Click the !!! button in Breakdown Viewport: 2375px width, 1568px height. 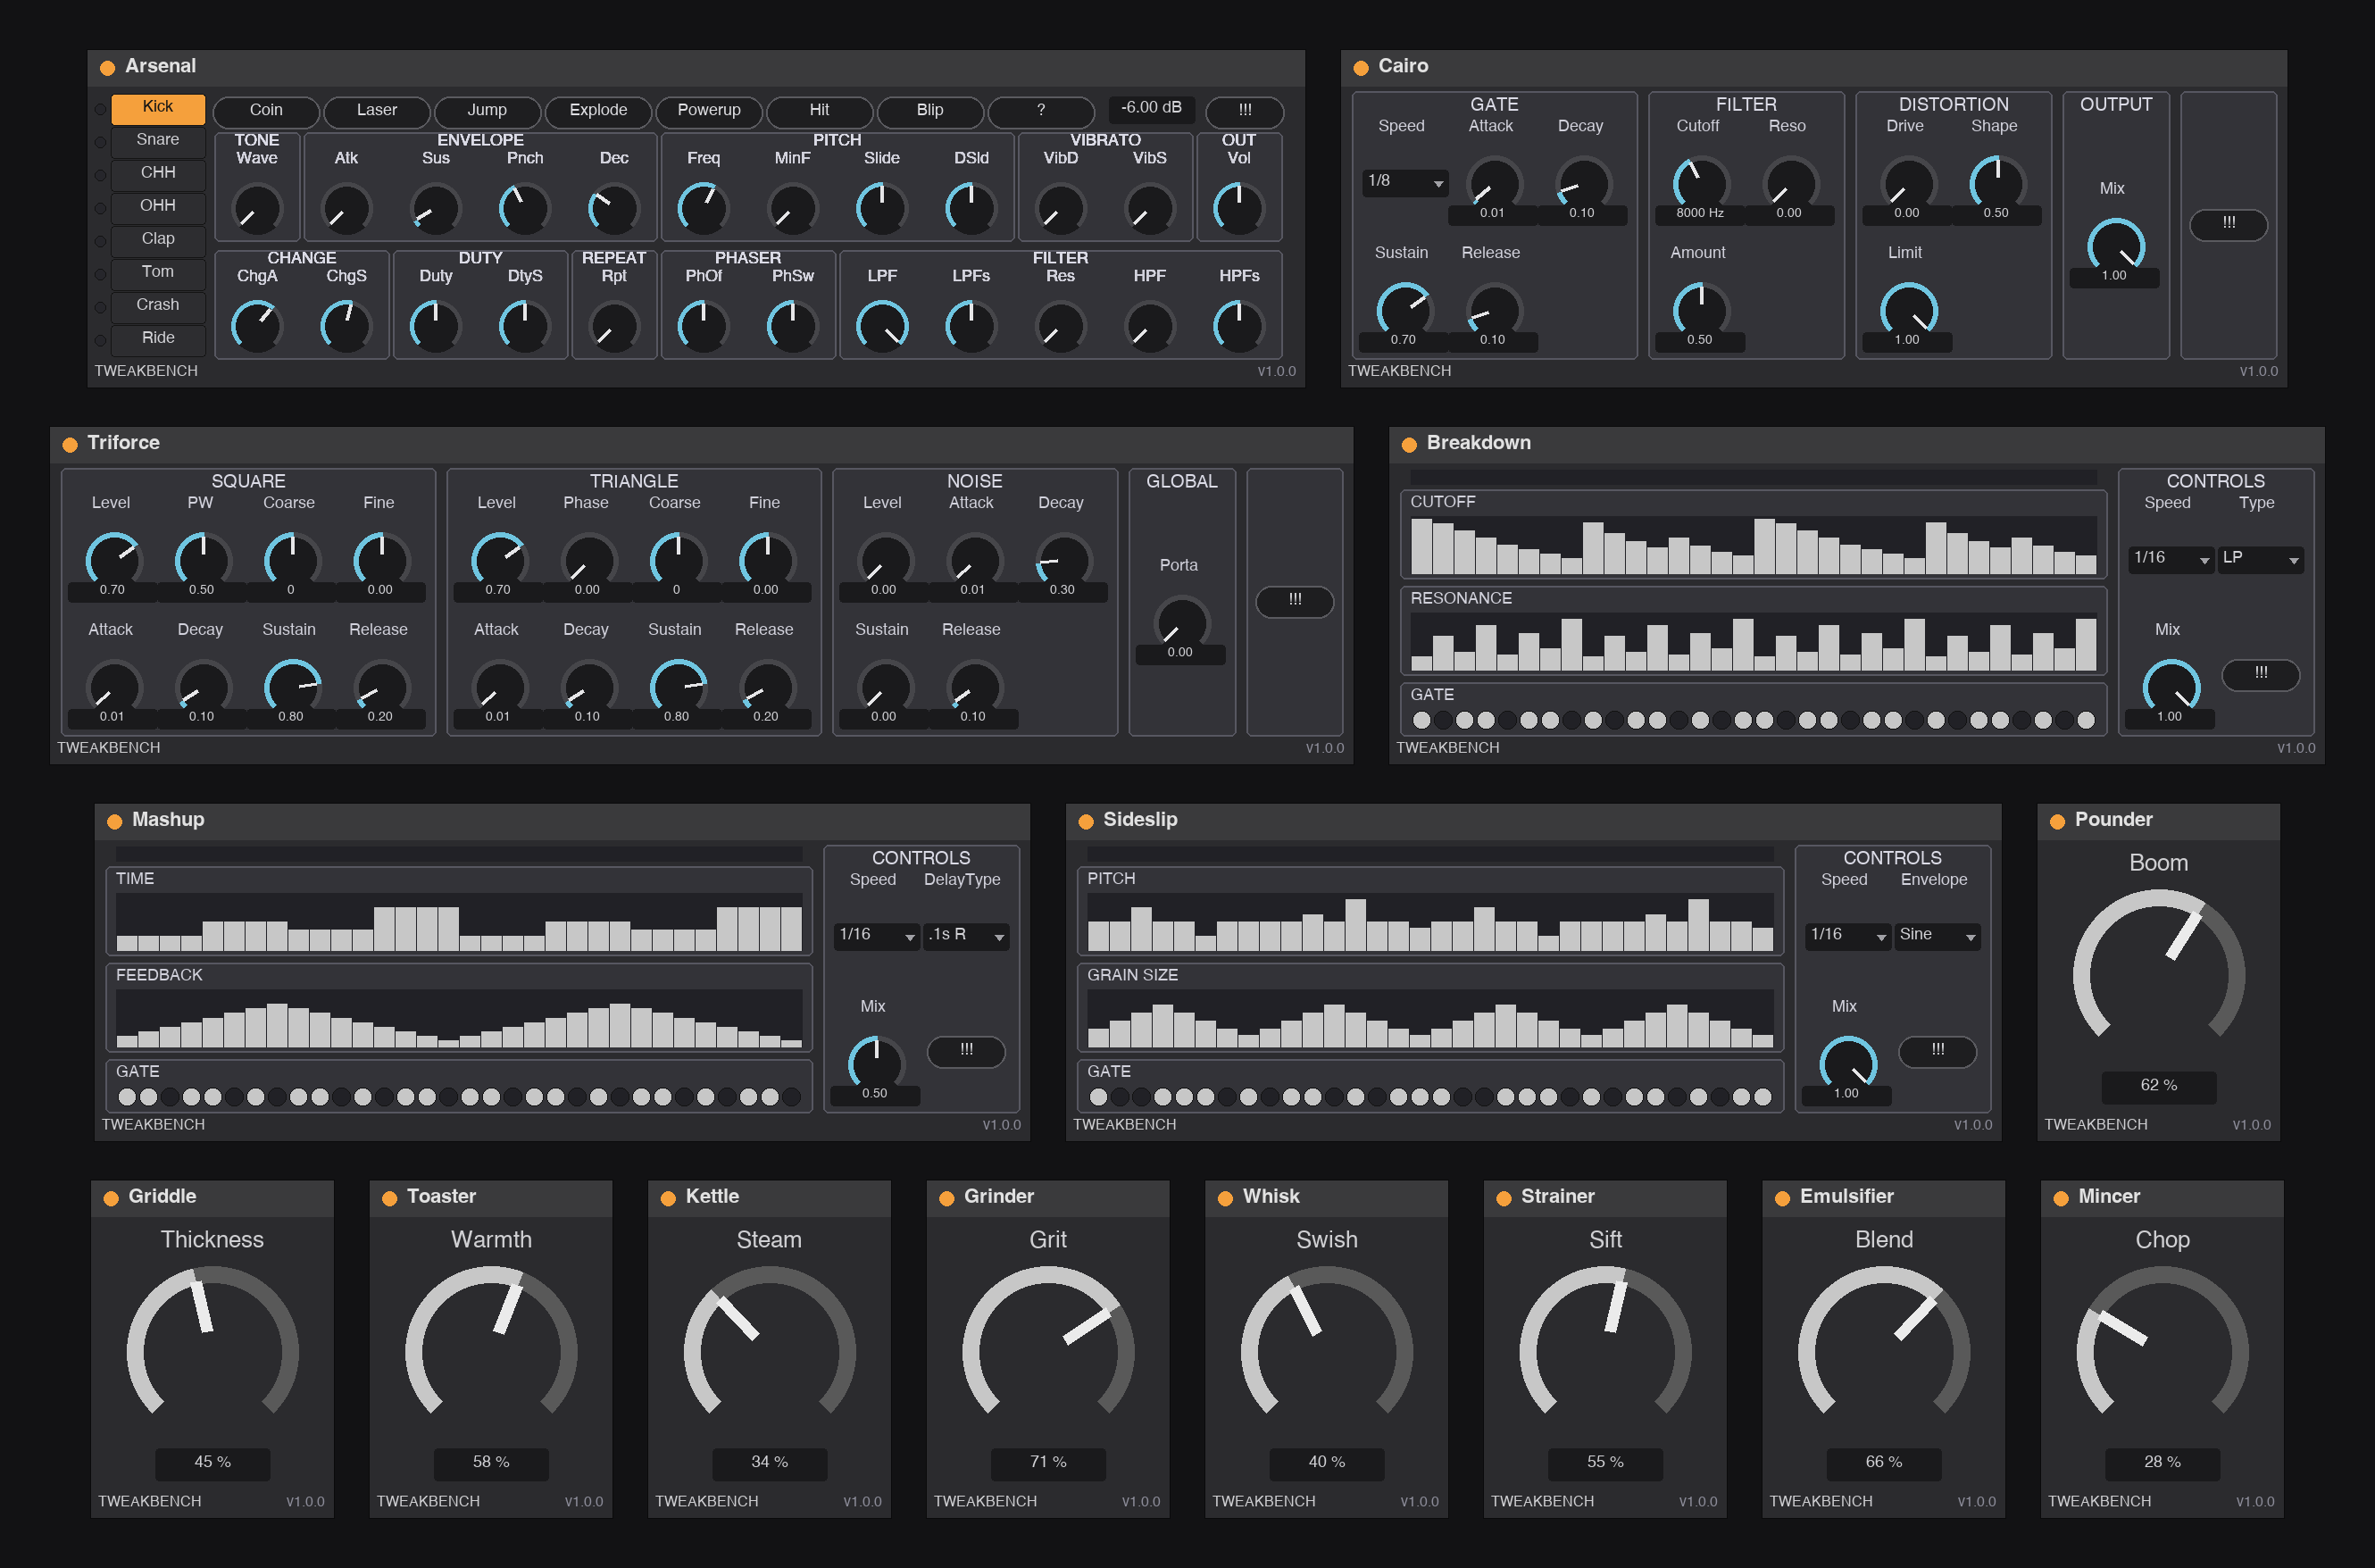point(2261,675)
